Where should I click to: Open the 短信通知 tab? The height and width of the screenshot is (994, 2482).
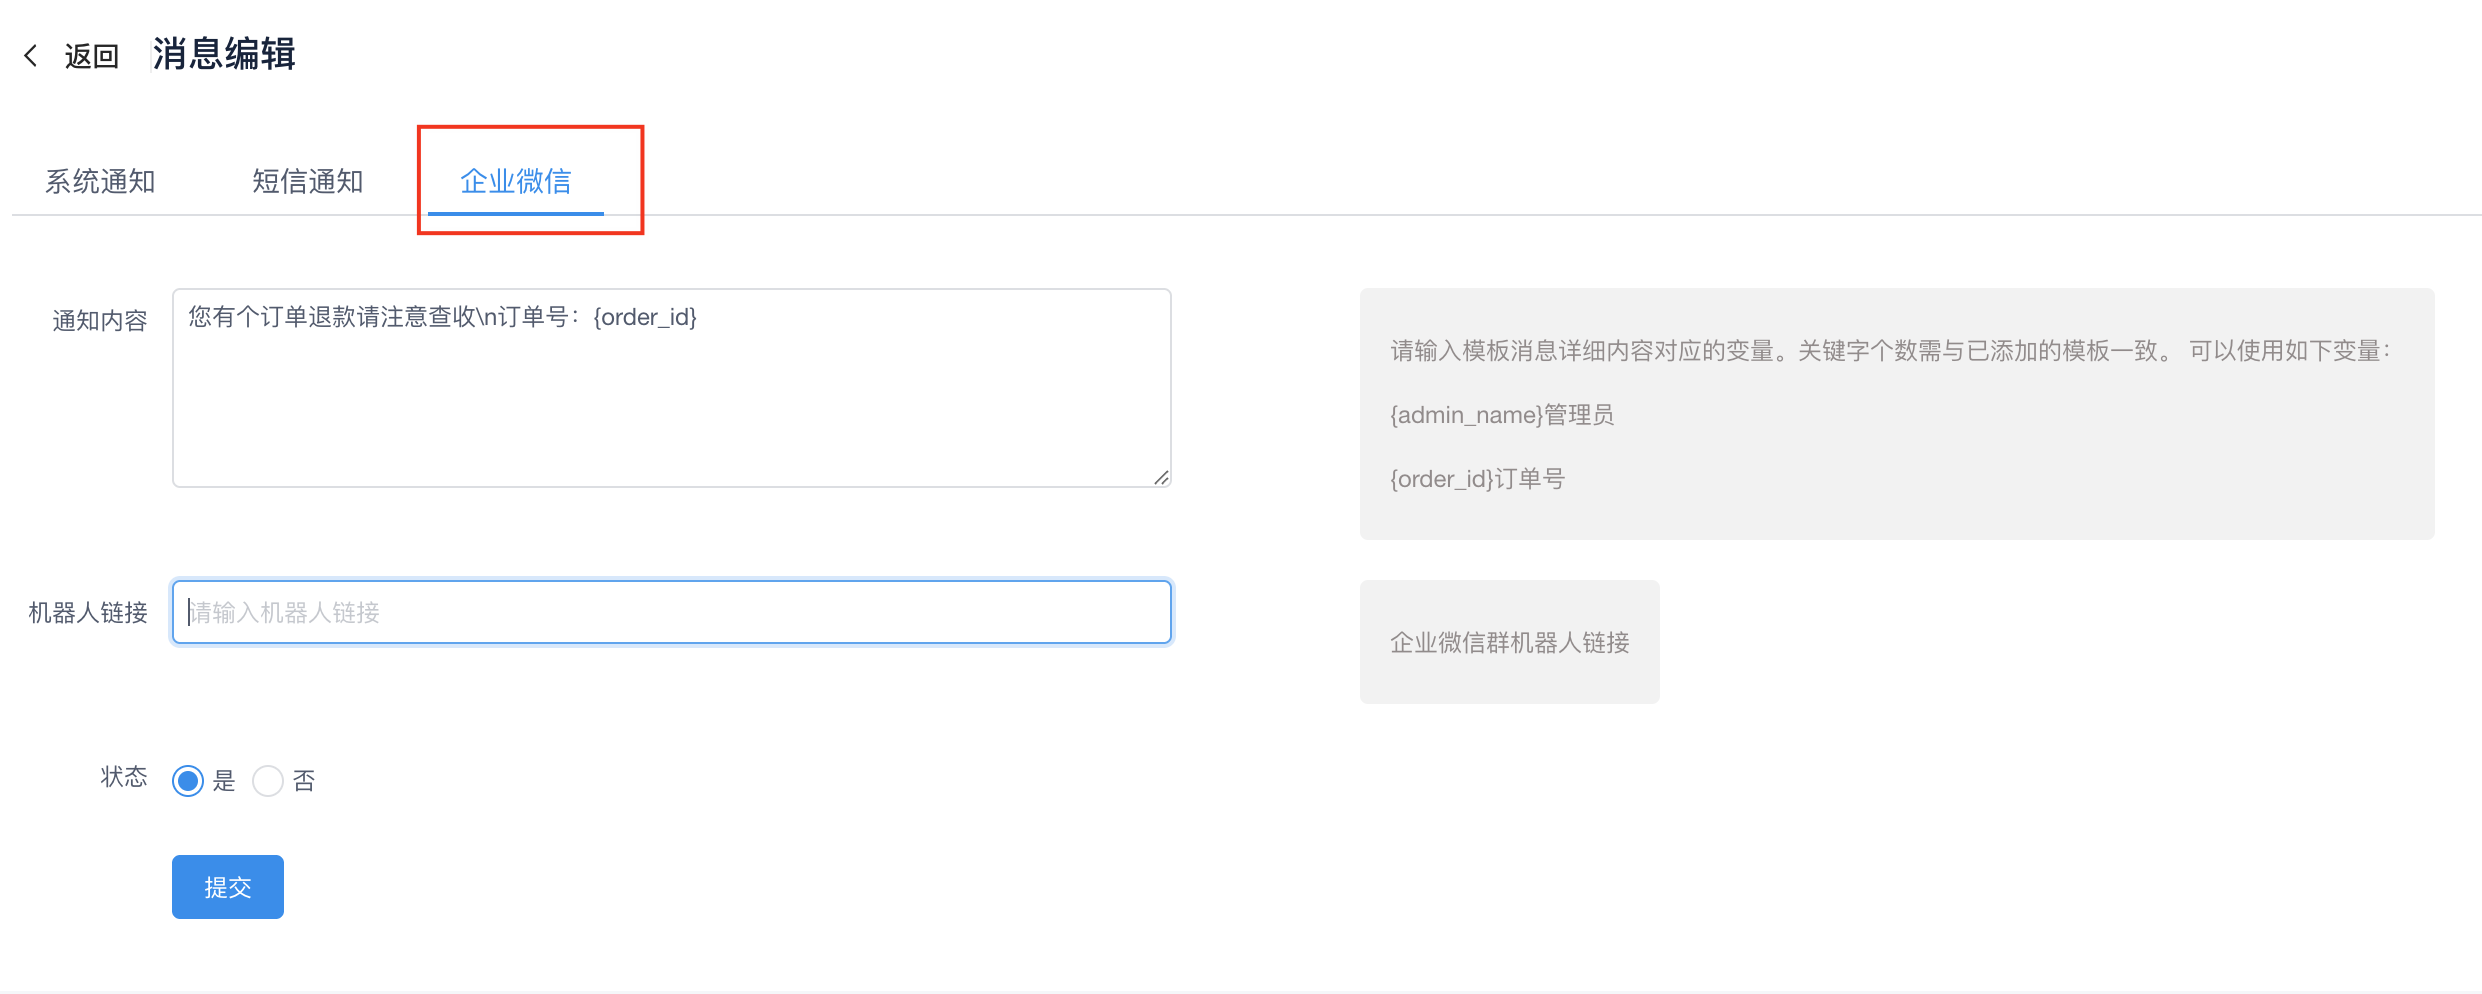(308, 181)
